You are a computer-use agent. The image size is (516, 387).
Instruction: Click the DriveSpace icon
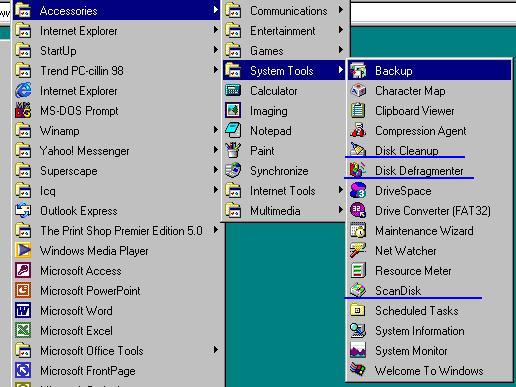coord(358,191)
